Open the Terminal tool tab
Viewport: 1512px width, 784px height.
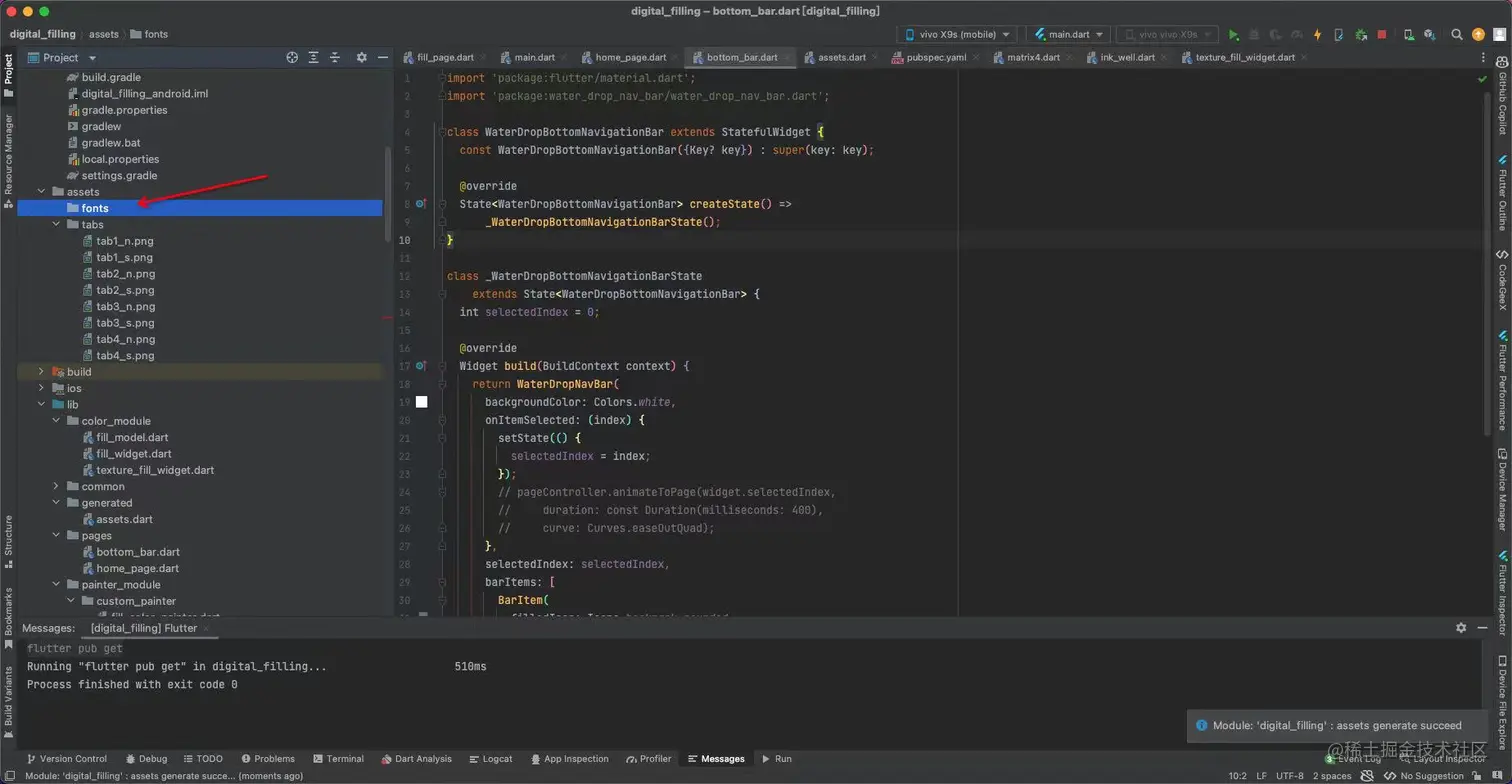pos(337,759)
